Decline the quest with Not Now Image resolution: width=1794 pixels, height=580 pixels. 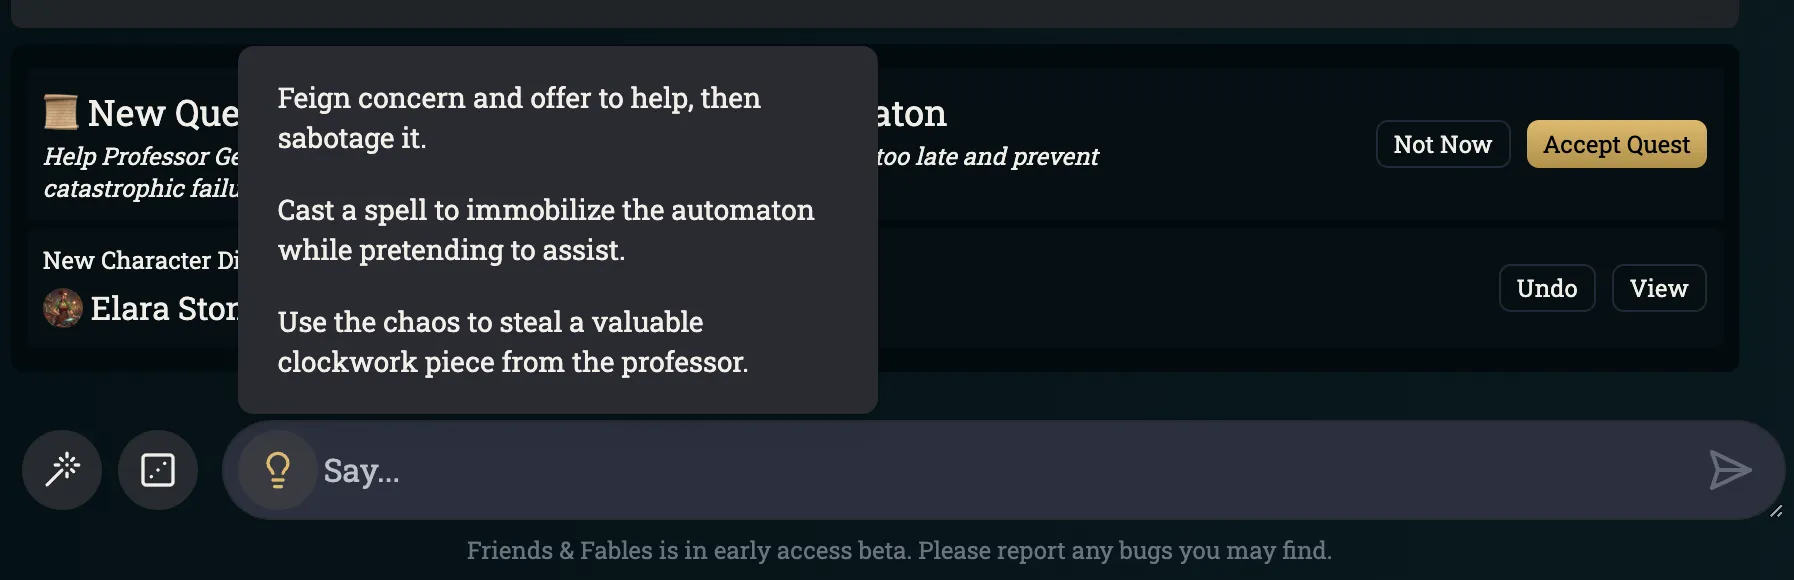pyautogui.click(x=1442, y=144)
